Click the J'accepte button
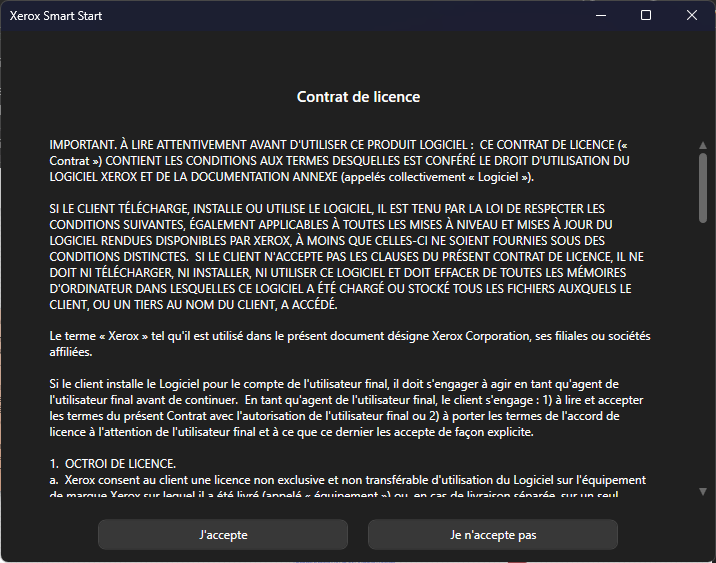The image size is (716, 563). click(x=223, y=535)
